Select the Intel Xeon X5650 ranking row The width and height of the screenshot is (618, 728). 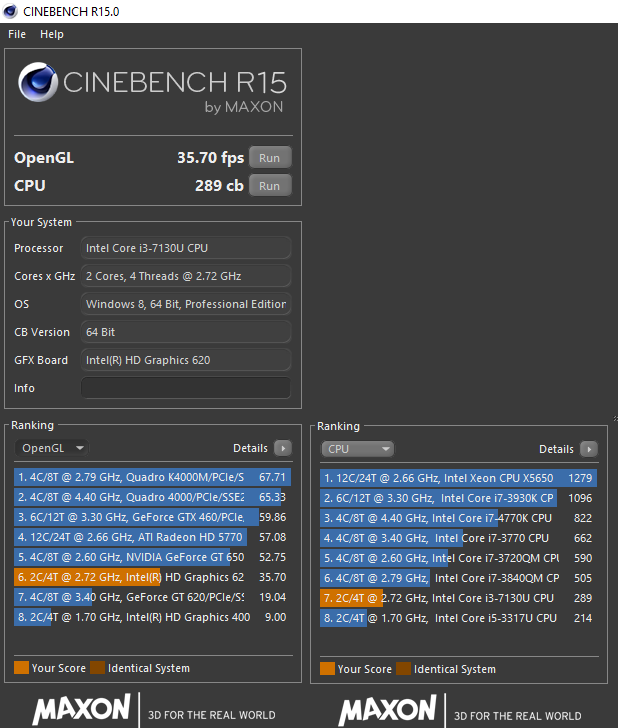[458, 478]
